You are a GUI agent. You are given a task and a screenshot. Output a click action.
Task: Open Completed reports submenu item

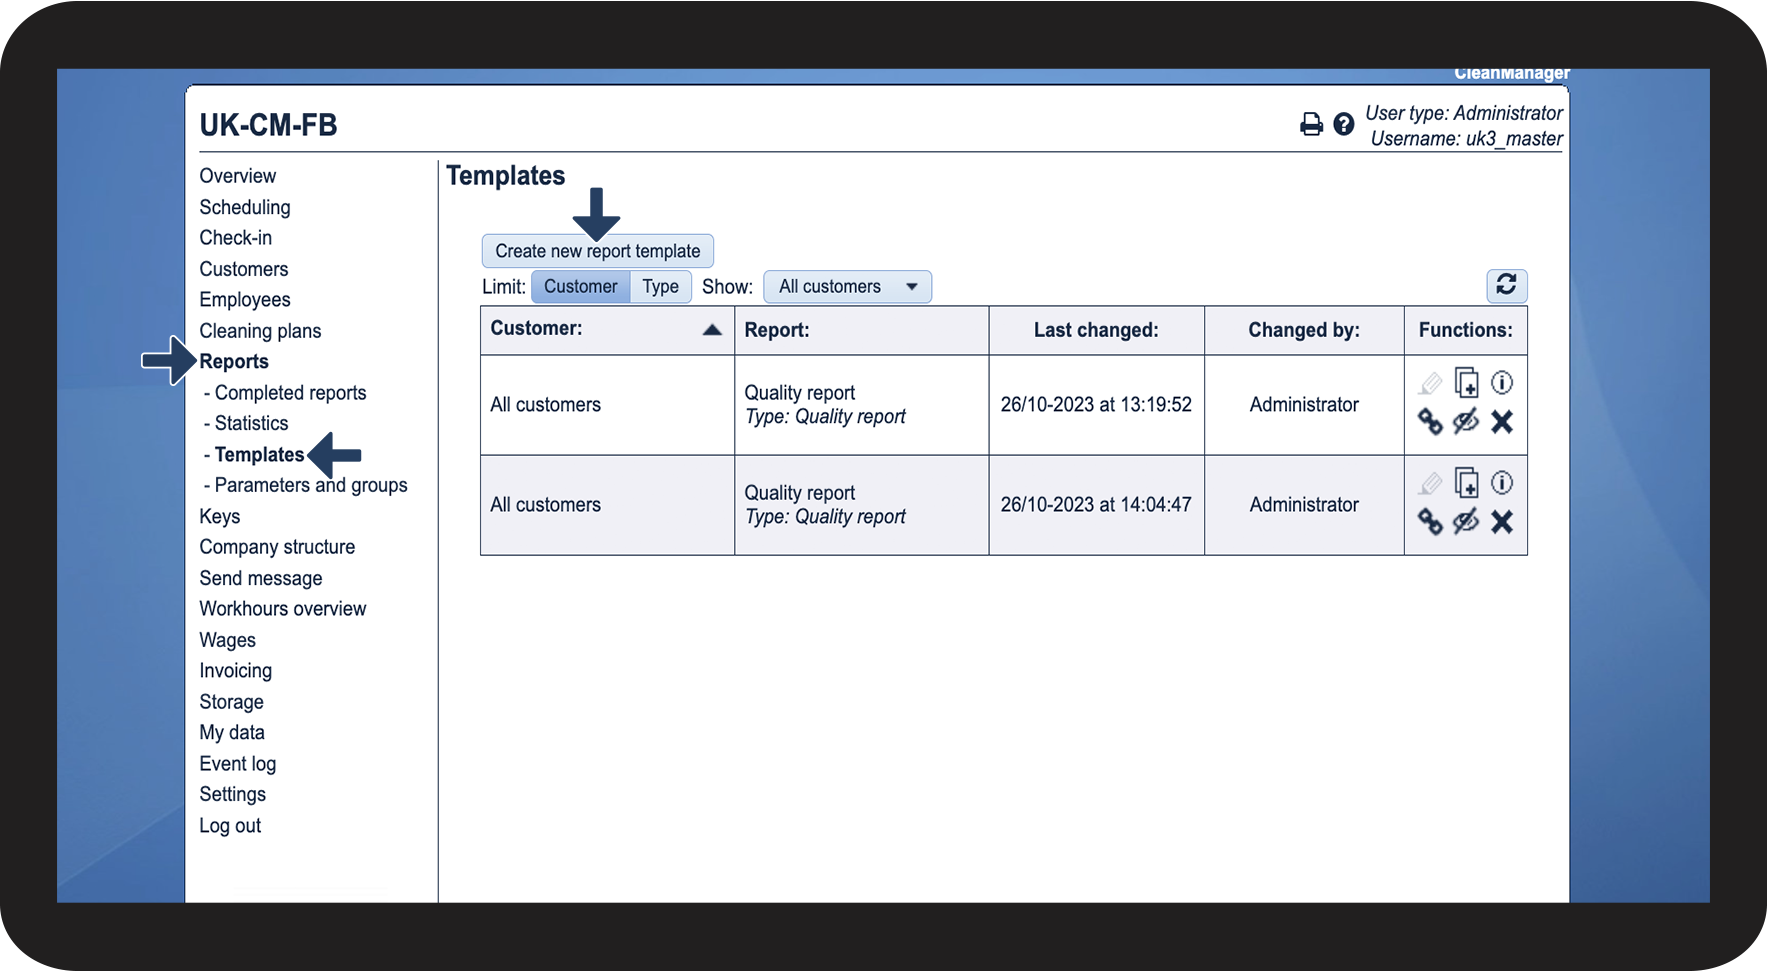[x=290, y=393]
